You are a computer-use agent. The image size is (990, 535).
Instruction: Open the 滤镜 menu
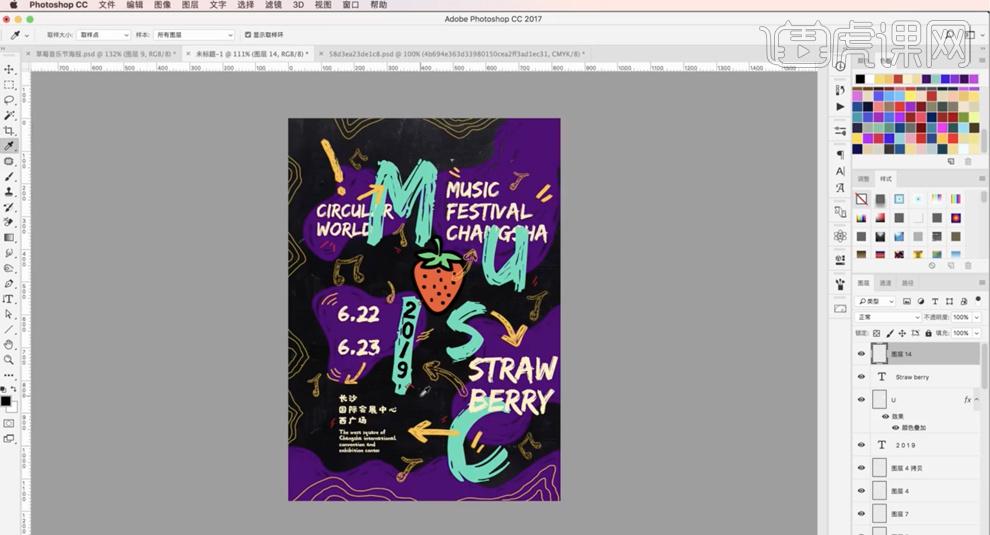pos(273,4)
